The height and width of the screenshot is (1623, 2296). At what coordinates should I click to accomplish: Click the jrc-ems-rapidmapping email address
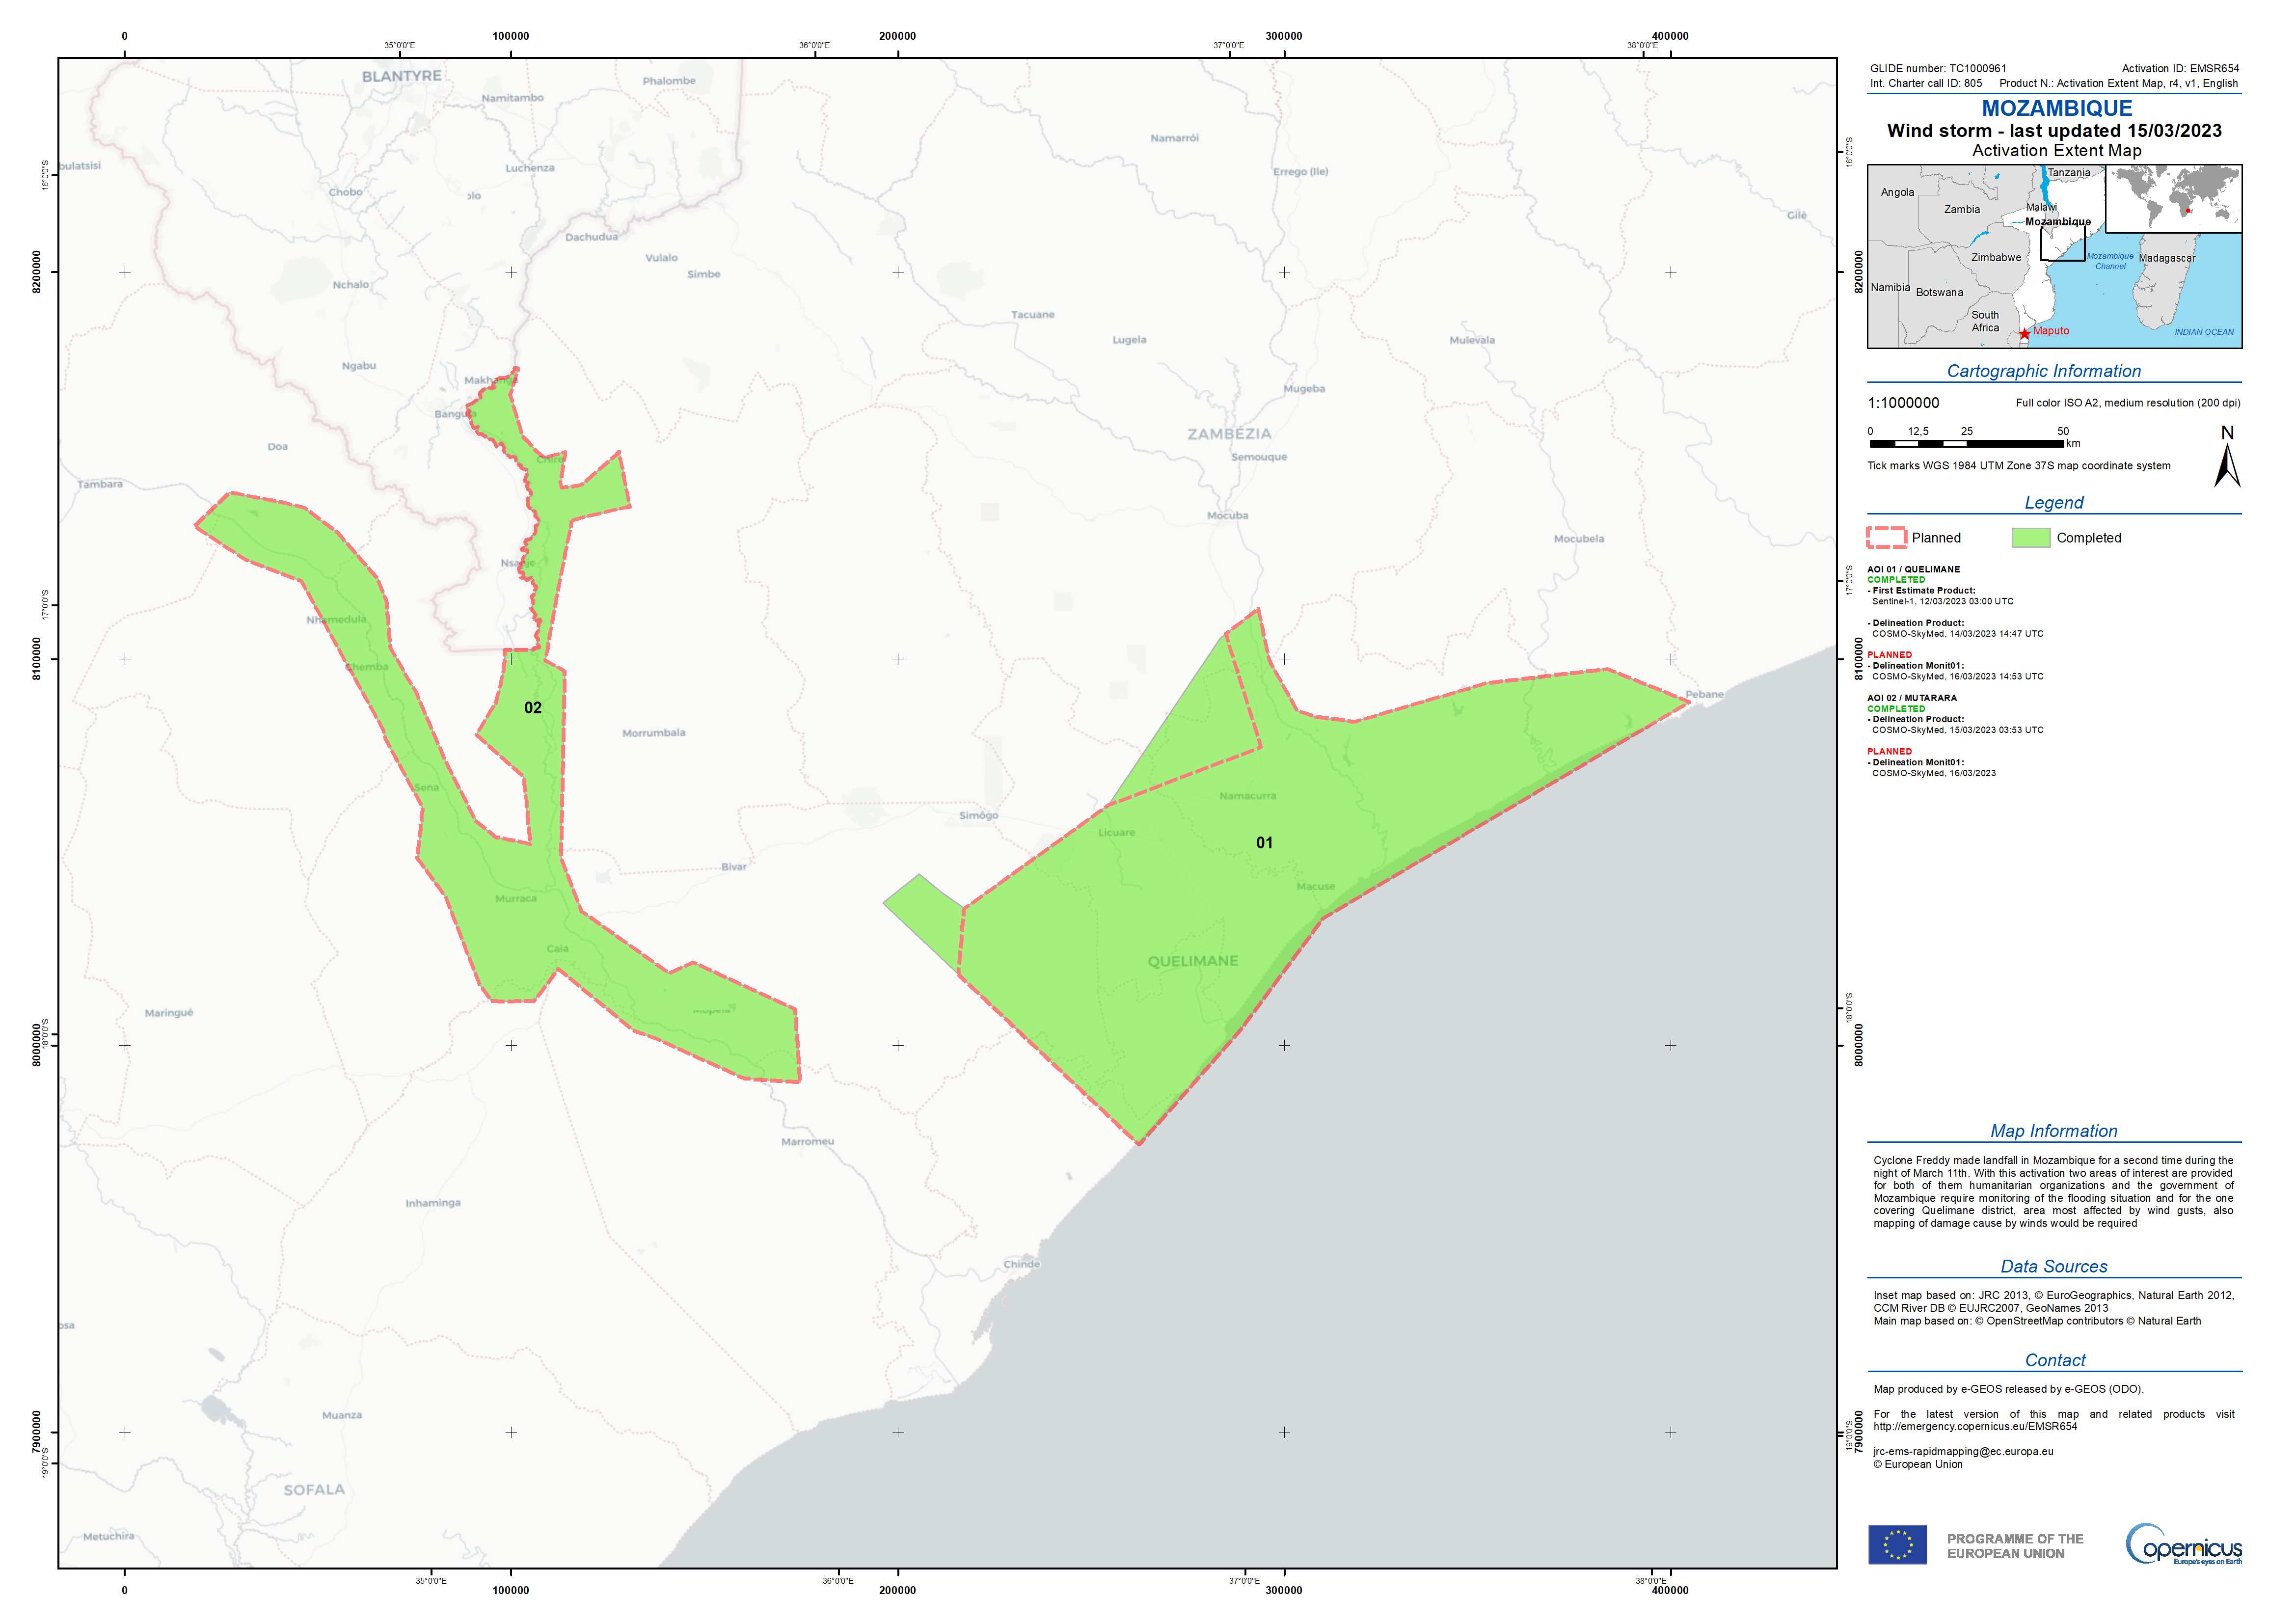[x=1963, y=1451]
